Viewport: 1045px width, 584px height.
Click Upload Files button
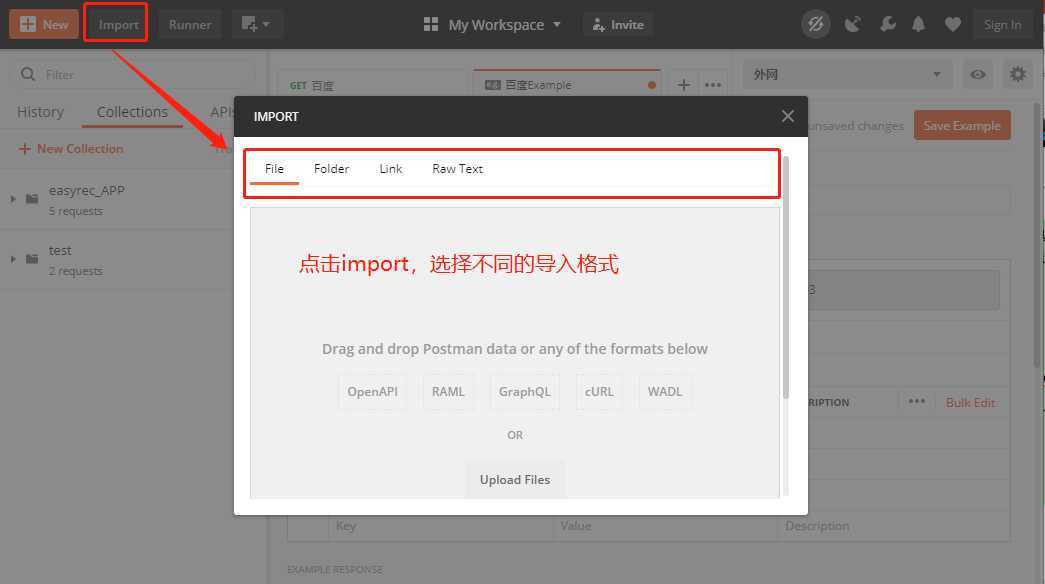pyautogui.click(x=515, y=480)
